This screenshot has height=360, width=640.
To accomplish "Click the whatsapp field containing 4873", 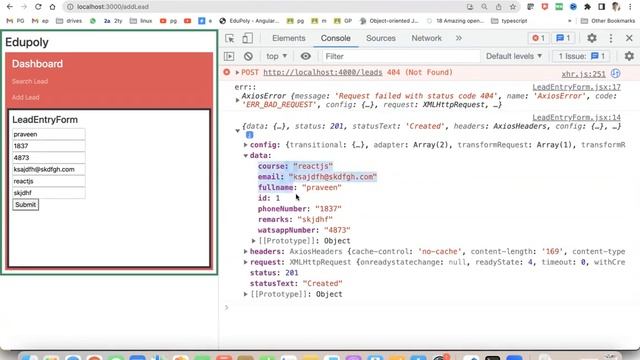I will 49,158.
